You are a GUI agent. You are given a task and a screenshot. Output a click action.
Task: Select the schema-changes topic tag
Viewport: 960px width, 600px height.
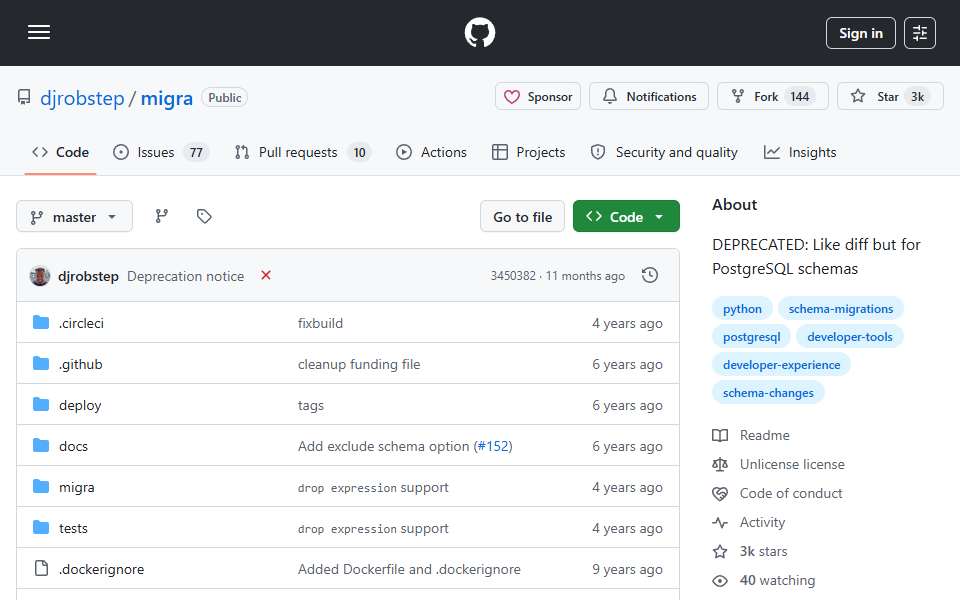click(x=768, y=393)
